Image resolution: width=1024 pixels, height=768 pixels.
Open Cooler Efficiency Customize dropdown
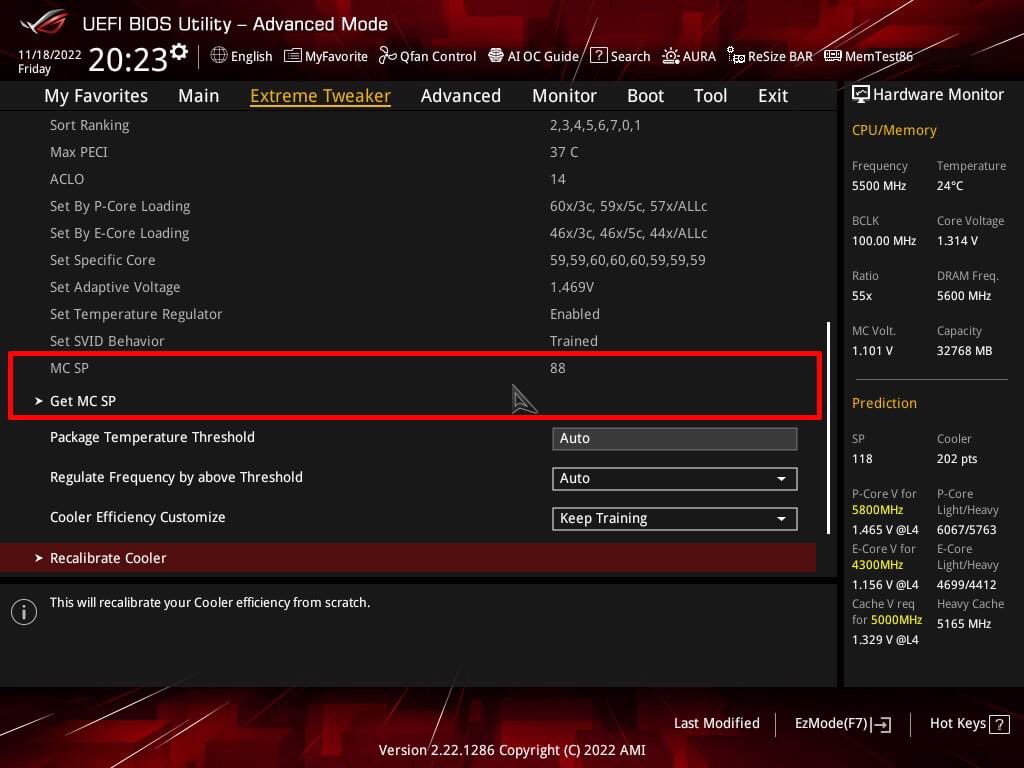coord(675,519)
